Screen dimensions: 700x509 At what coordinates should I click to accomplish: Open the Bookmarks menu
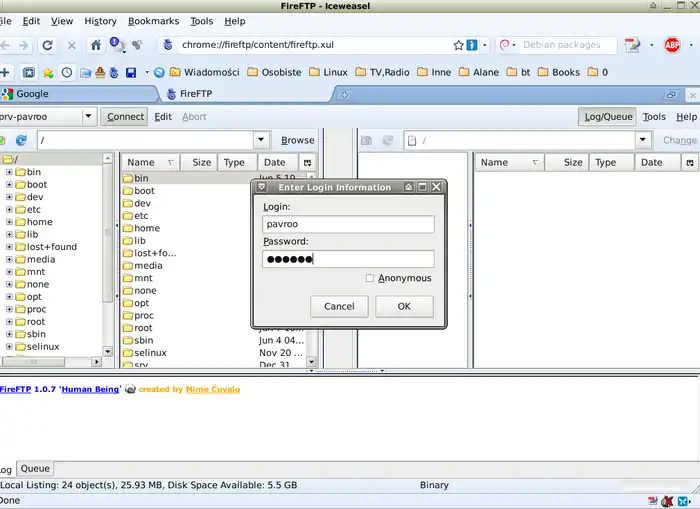point(153,21)
